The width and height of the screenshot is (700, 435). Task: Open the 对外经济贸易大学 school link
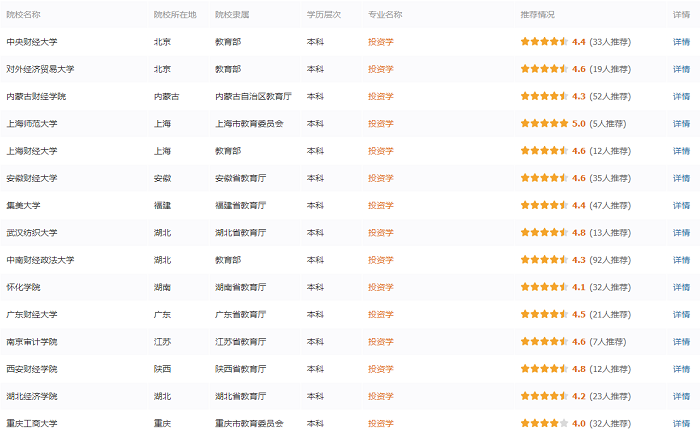click(40, 69)
